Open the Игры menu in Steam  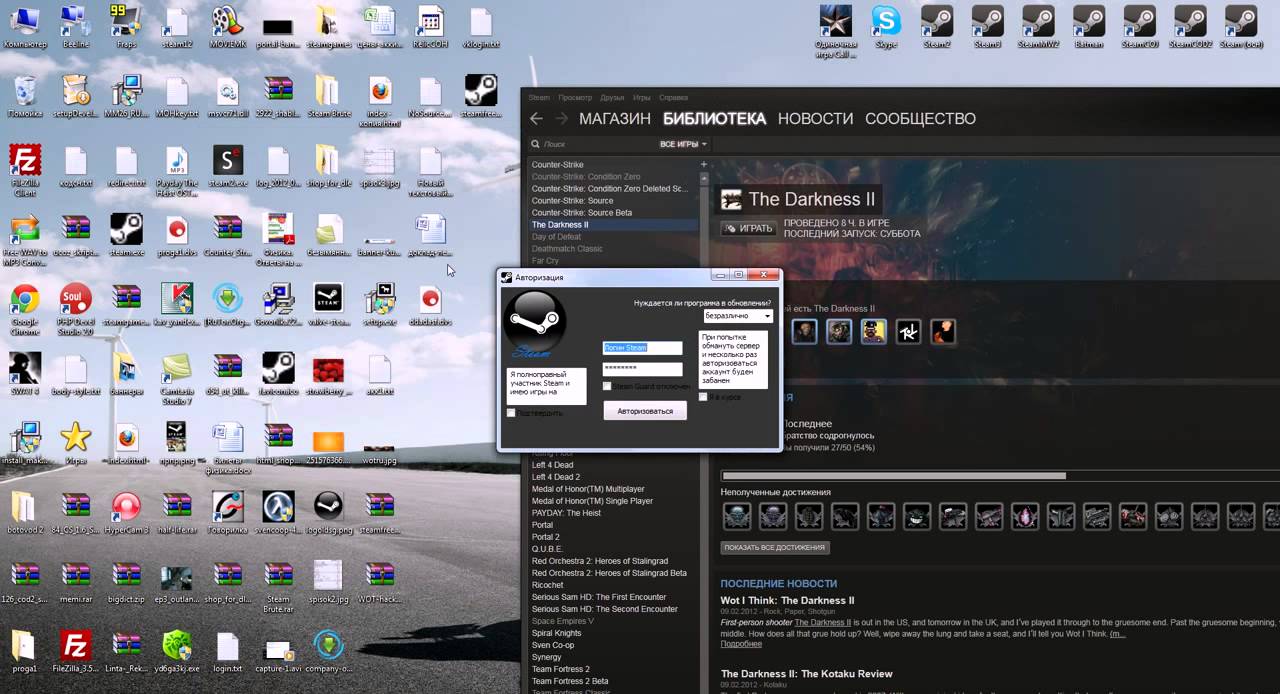pos(642,98)
